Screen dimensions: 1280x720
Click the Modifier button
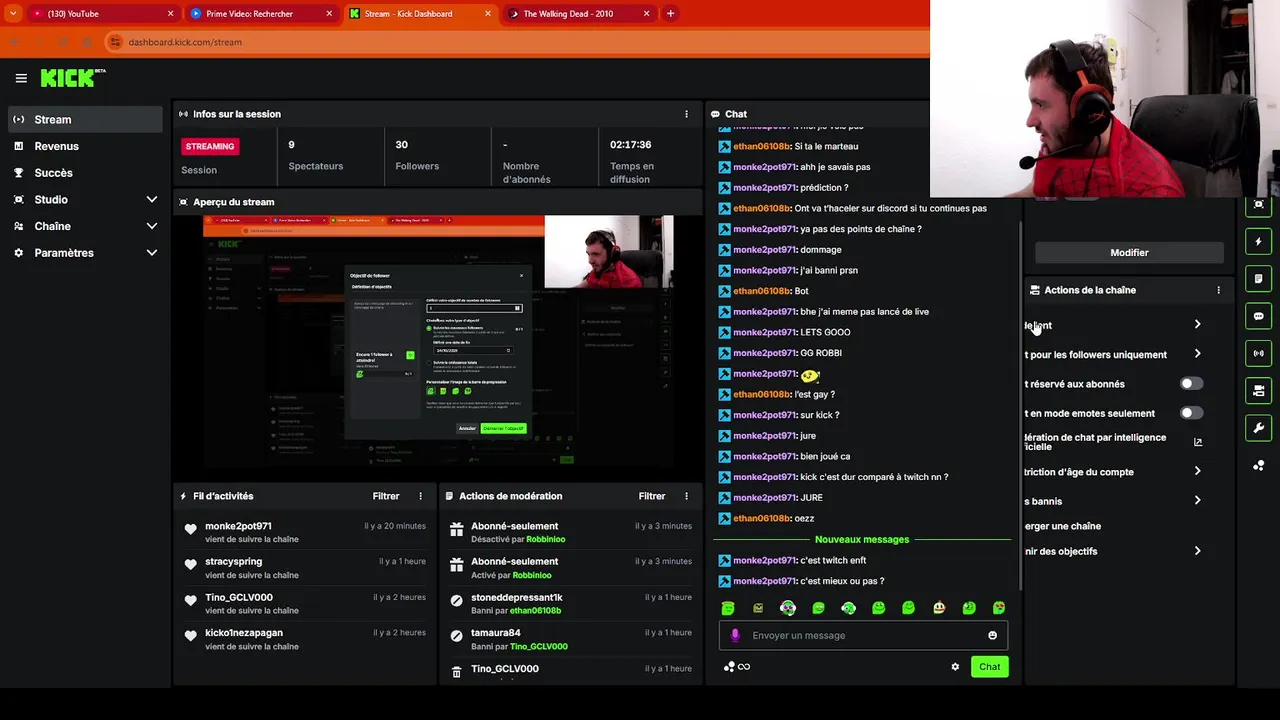click(1129, 253)
